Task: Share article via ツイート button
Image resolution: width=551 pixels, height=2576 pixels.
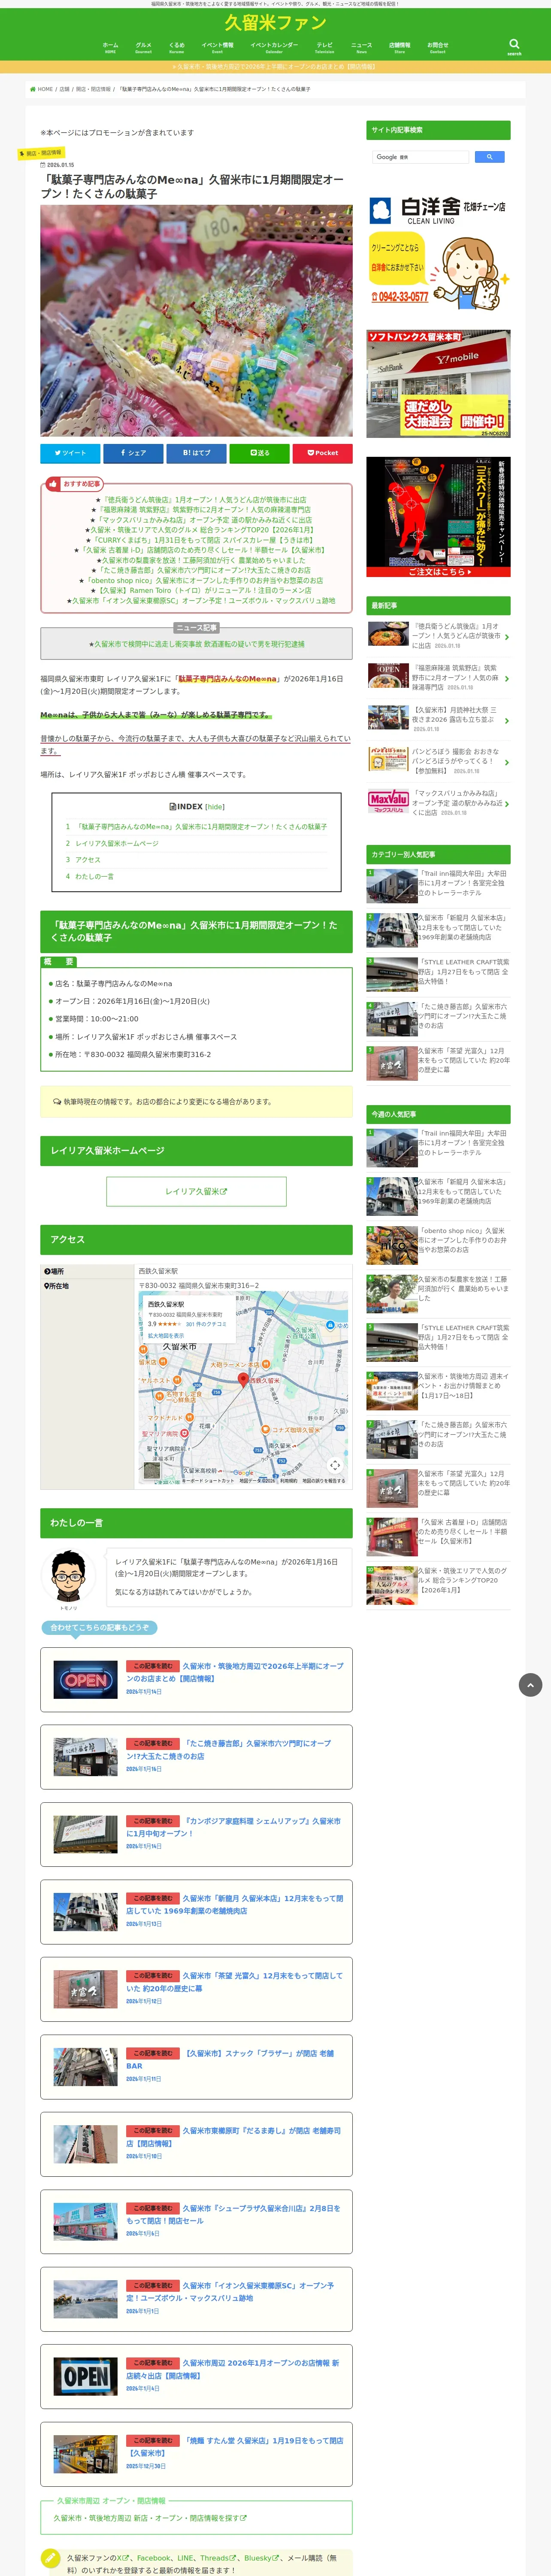Action: pyautogui.click(x=70, y=453)
